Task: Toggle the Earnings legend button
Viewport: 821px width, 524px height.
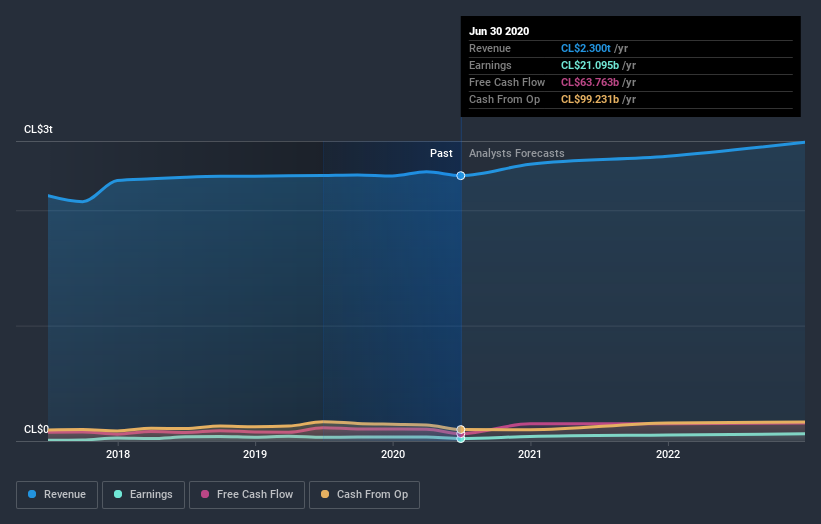Action: pos(143,495)
